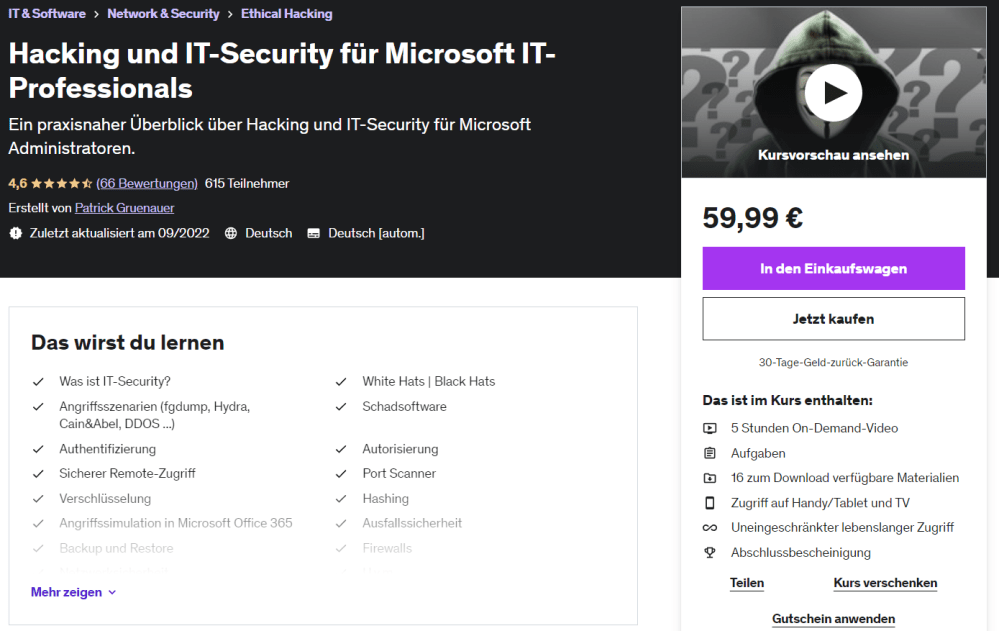This screenshot has height=631, width=999.
Task: Play the course preview video
Action: [x=834, y=93]
